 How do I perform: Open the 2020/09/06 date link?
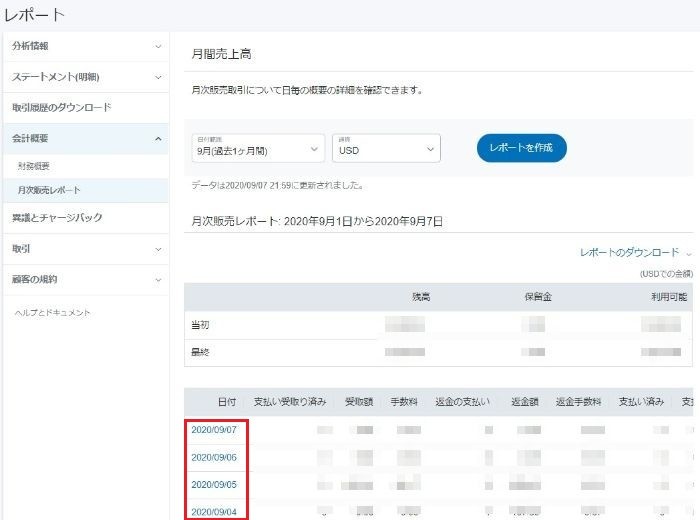tap(214, 457)
